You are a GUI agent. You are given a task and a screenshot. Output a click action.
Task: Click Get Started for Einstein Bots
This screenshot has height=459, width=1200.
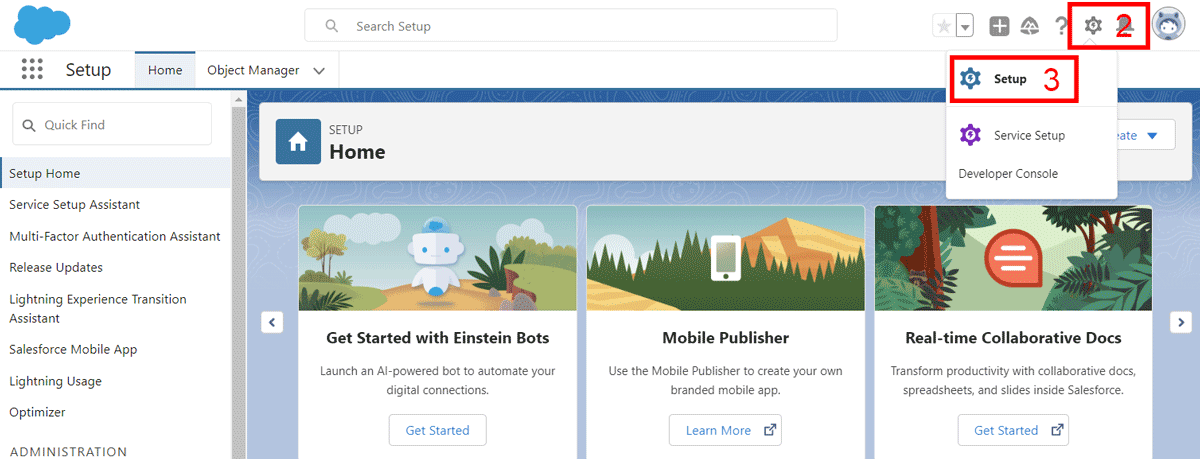tap(437, 430)
